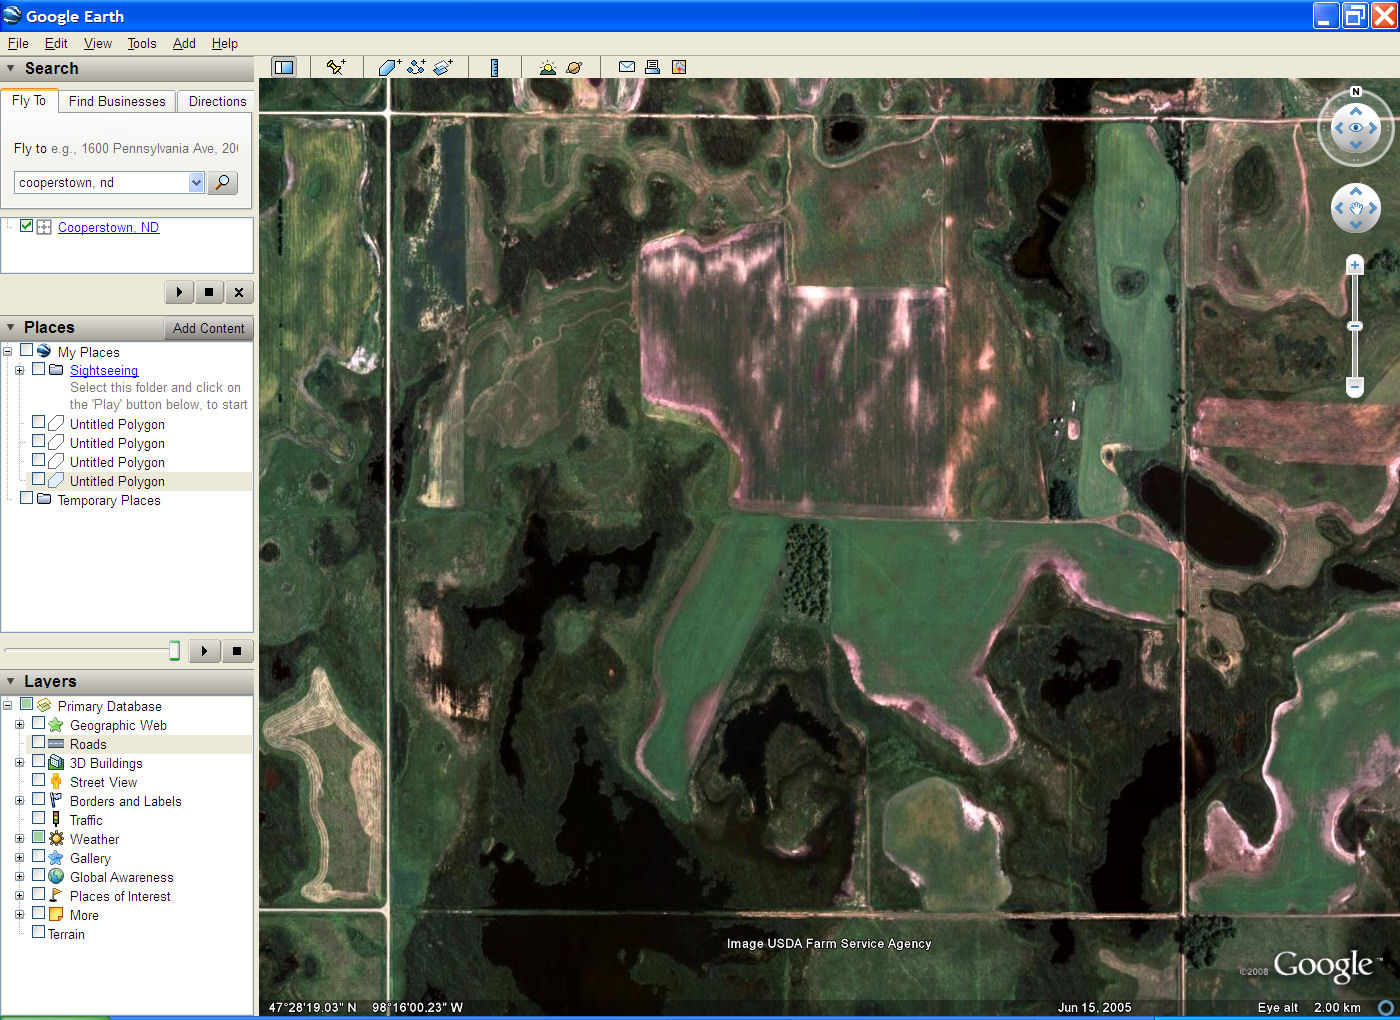Click the zoom out minus button
This screenshot has height=1020, width=1400.
coord(1355,386)
